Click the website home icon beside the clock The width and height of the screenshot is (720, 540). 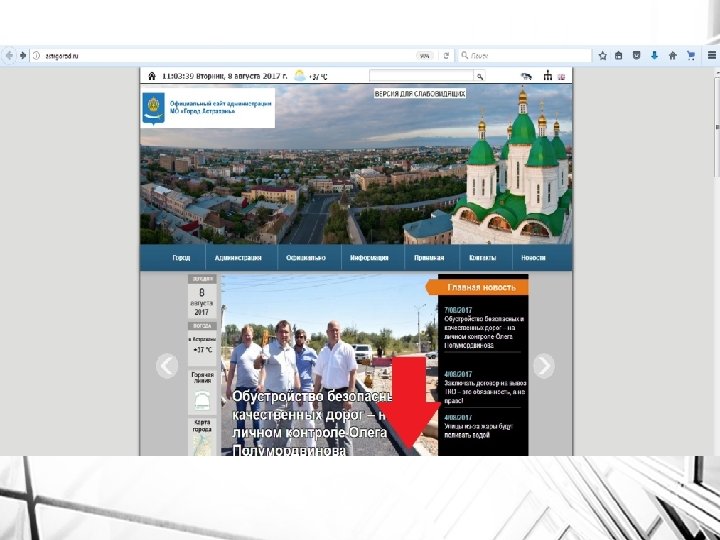pos(152,76)
